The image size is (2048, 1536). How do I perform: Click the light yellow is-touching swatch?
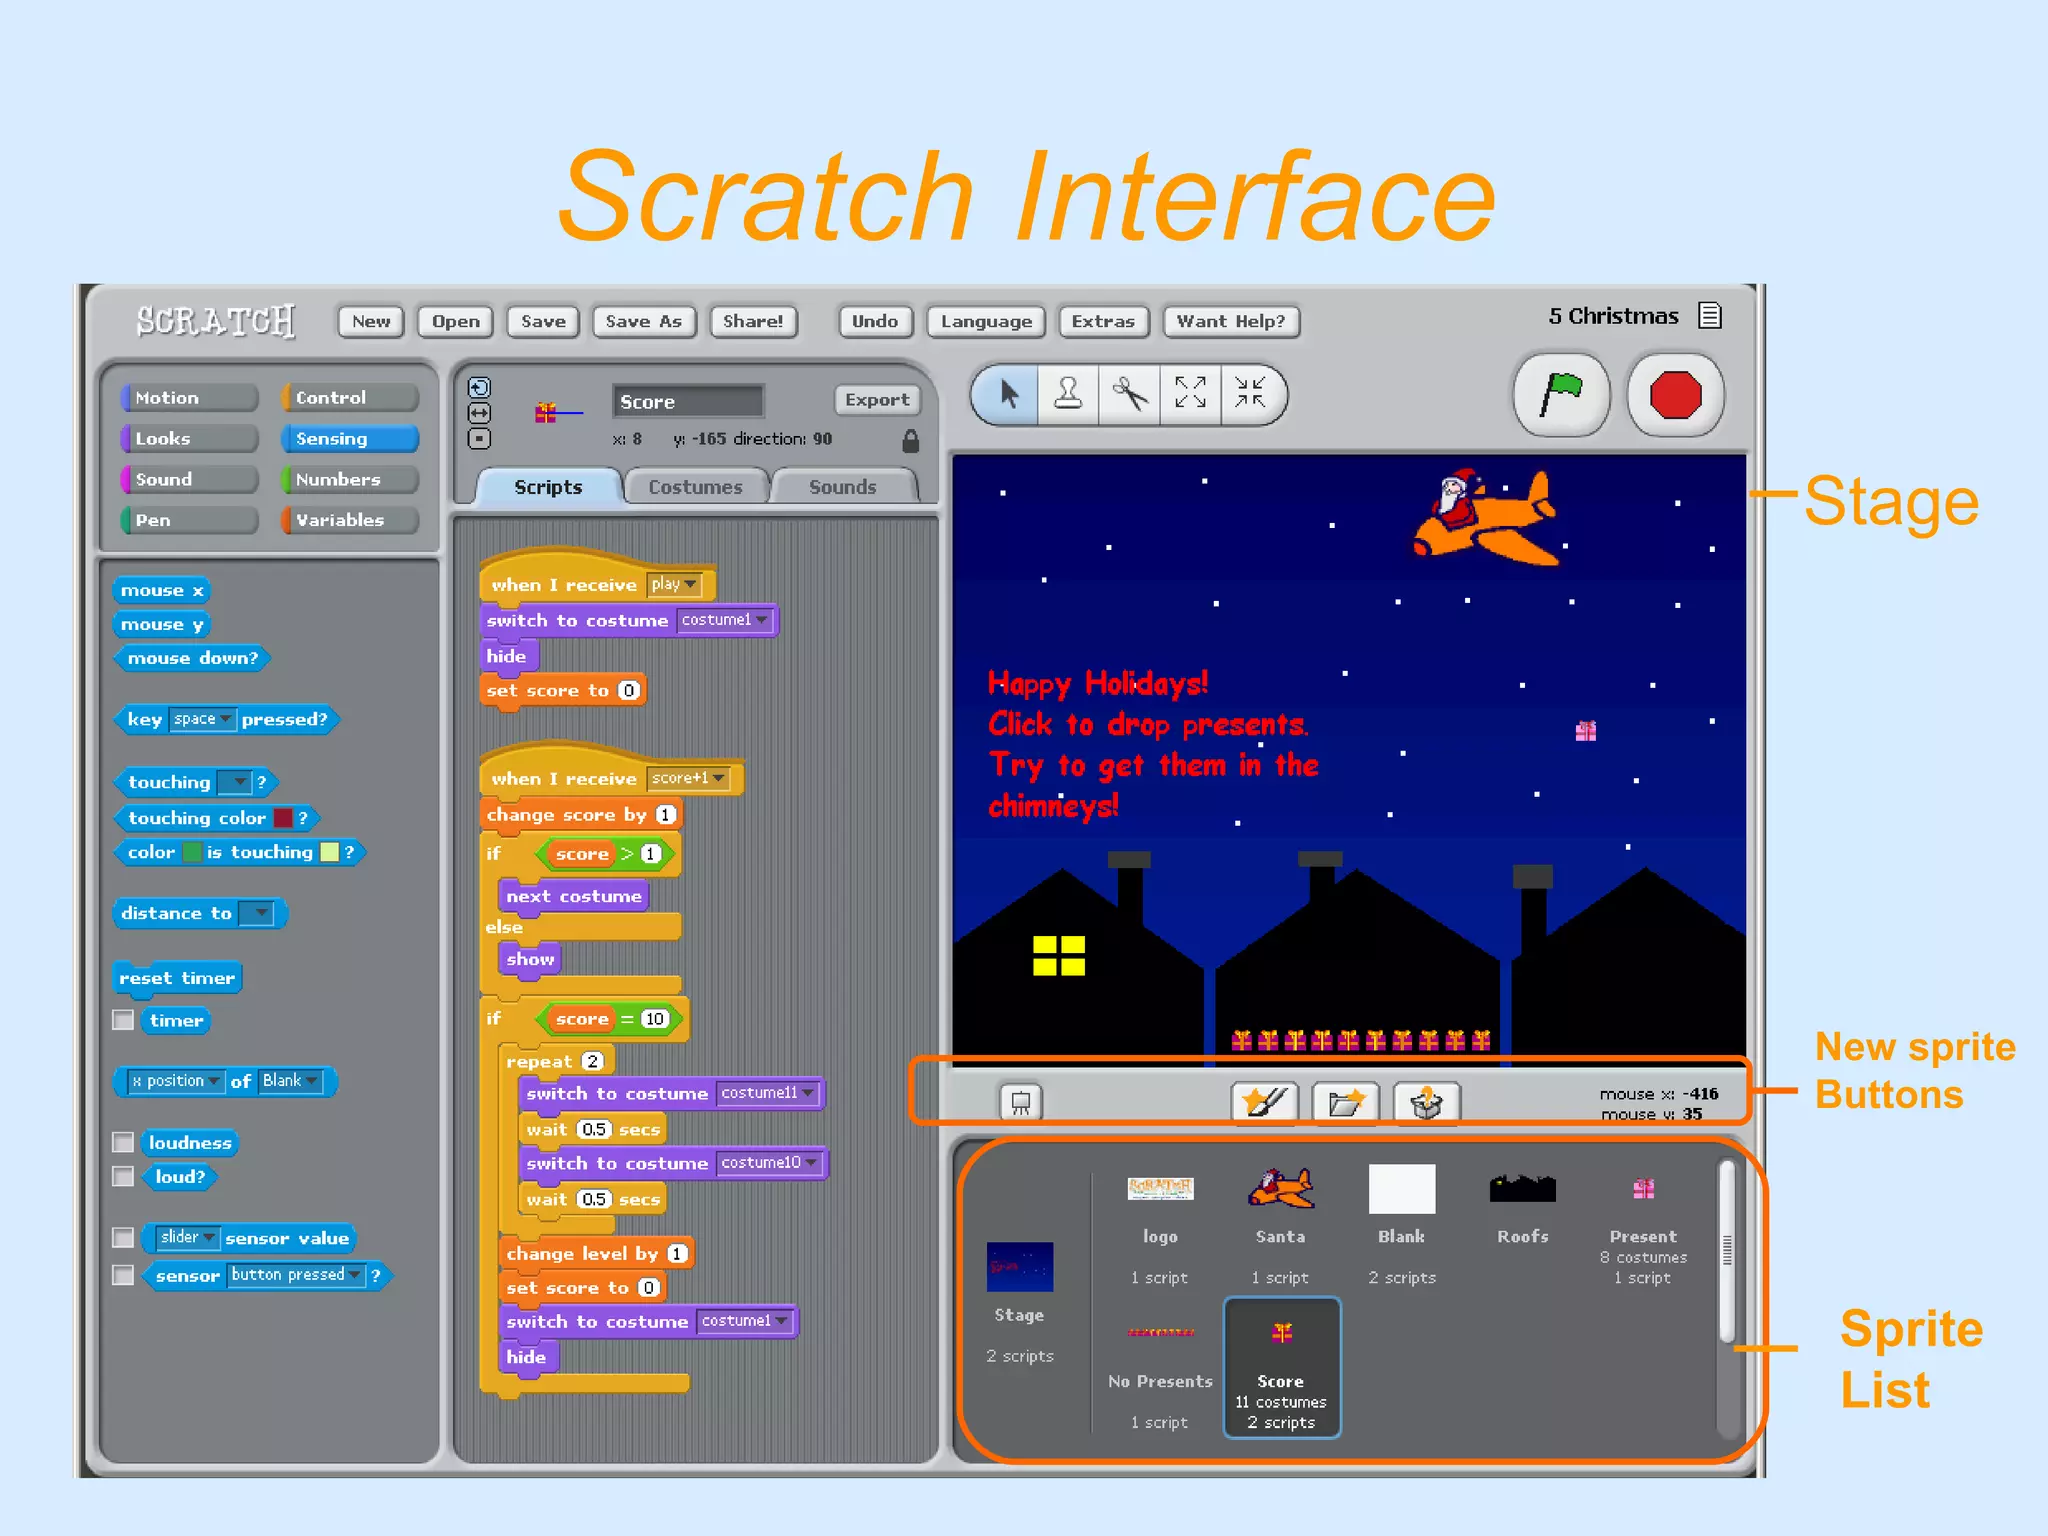pos(328,852)
